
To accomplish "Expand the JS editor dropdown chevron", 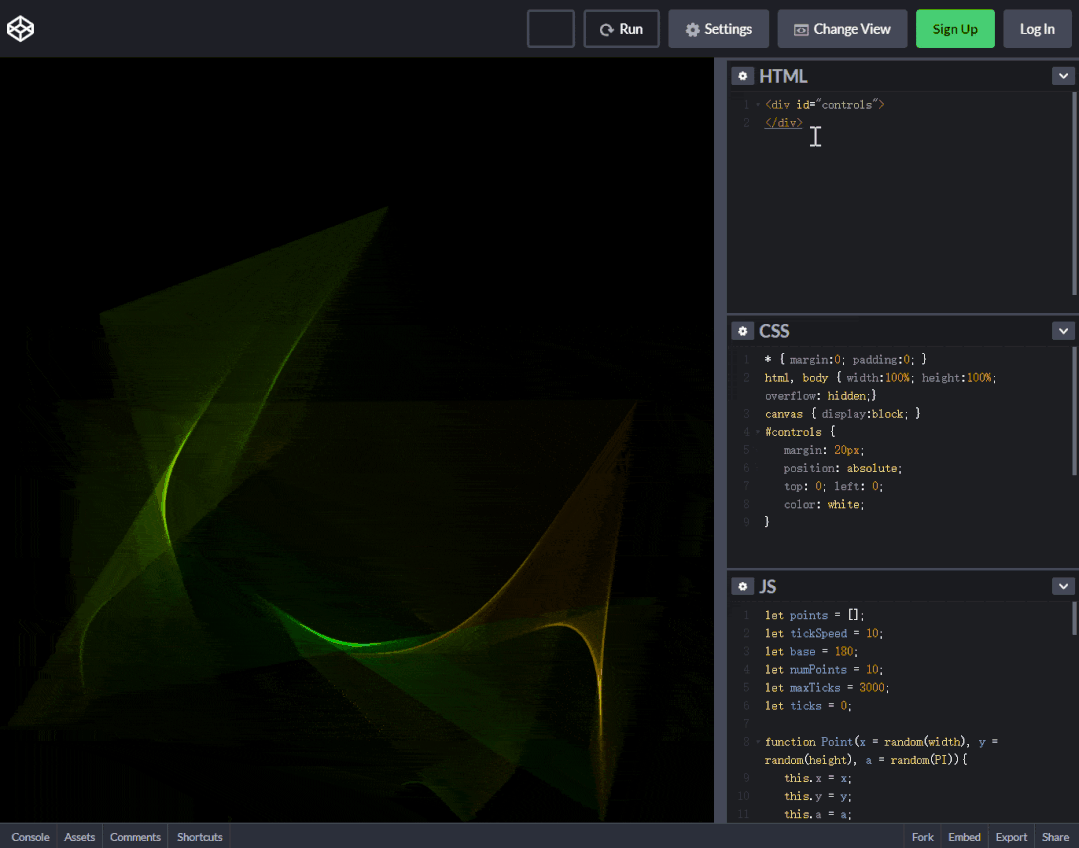I will [x=1062, y=586].
